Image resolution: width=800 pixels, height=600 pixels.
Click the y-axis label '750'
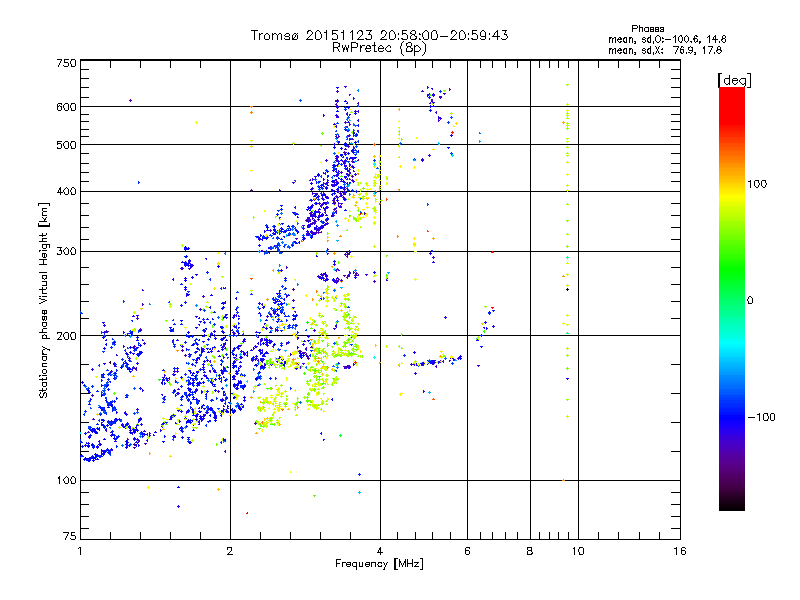66,63
